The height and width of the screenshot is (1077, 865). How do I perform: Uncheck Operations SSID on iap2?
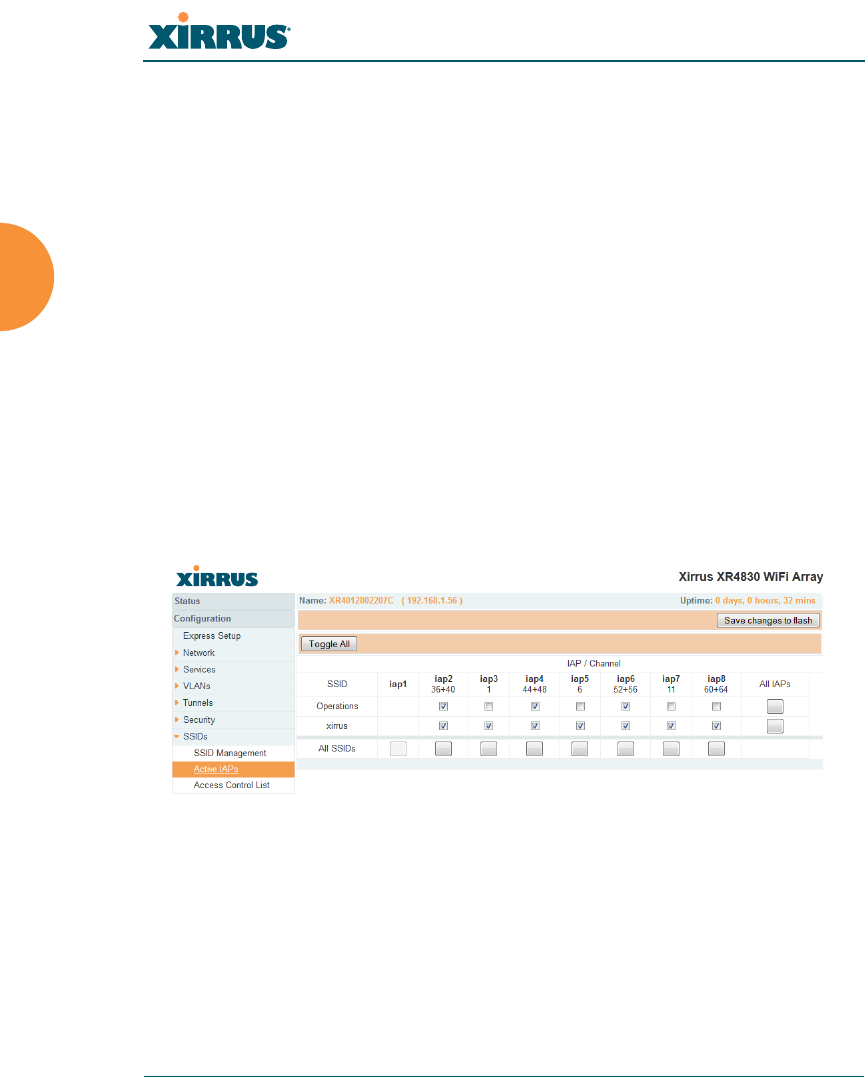coord(443,706)
